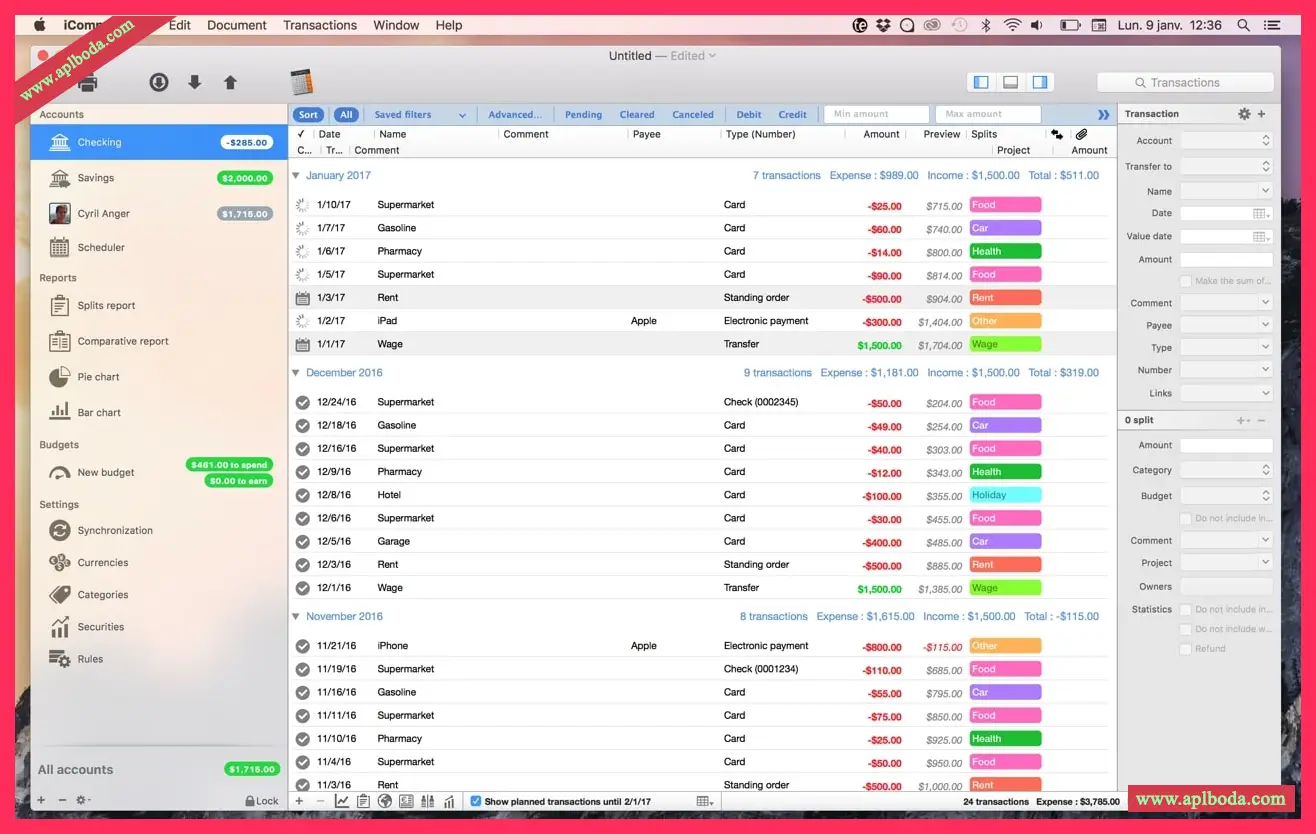Show only the left panel view
The height and width of the screenshot is (834, 1316).
tap(981, 82)
